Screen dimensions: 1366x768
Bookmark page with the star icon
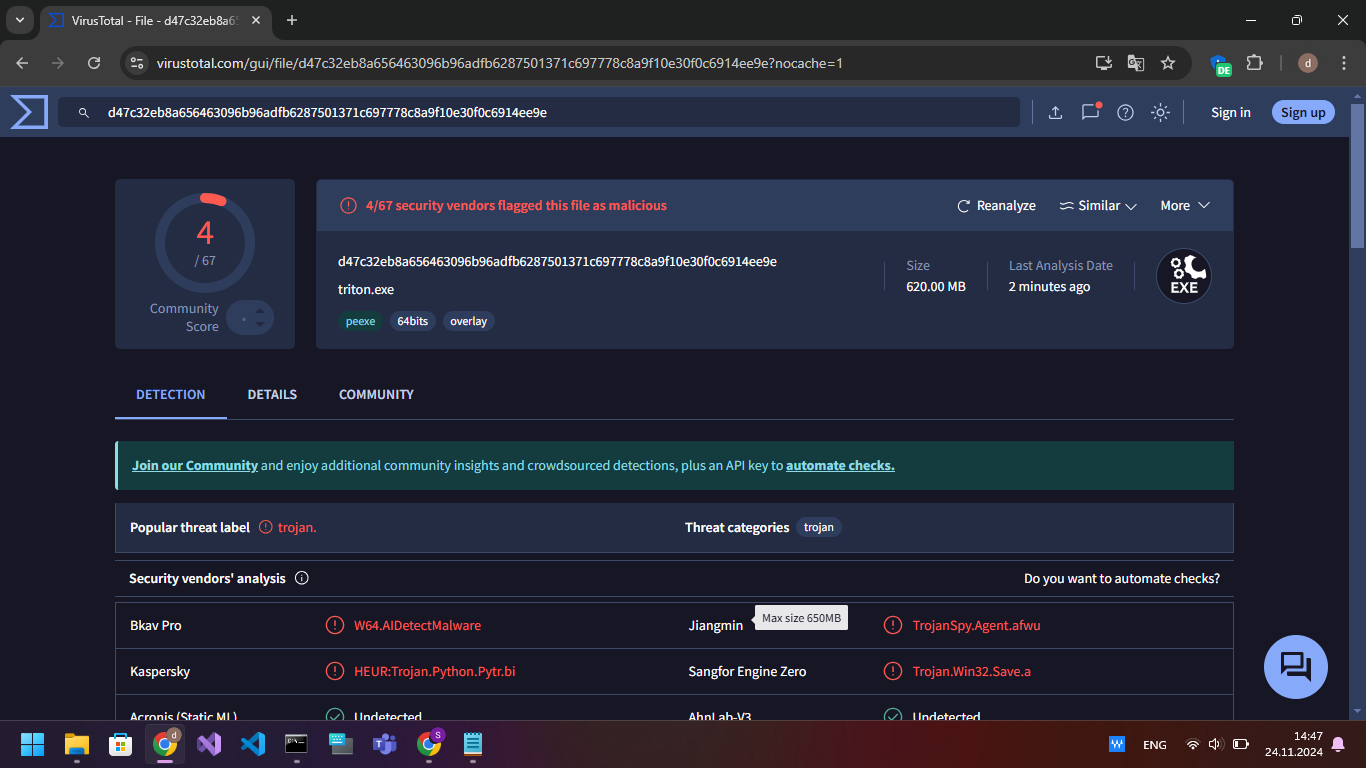pyautogui.click(x=1168, y=63)
